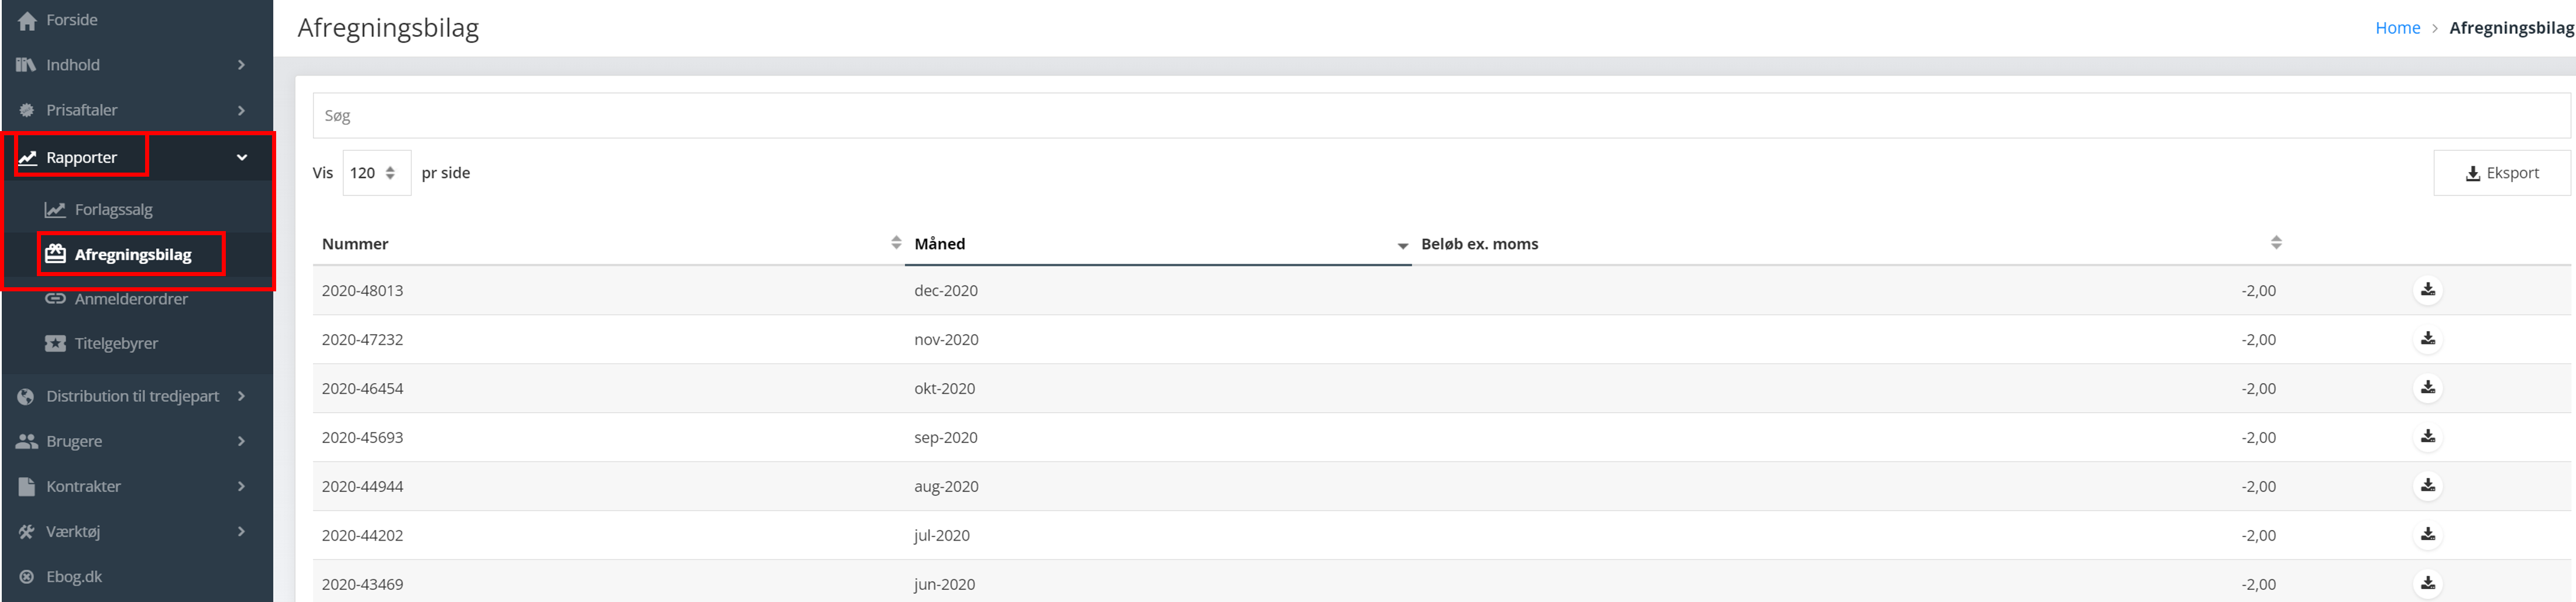Collapse the Rapporter menu section
This screenshot has width=2576, height=602.
(241, 158)
